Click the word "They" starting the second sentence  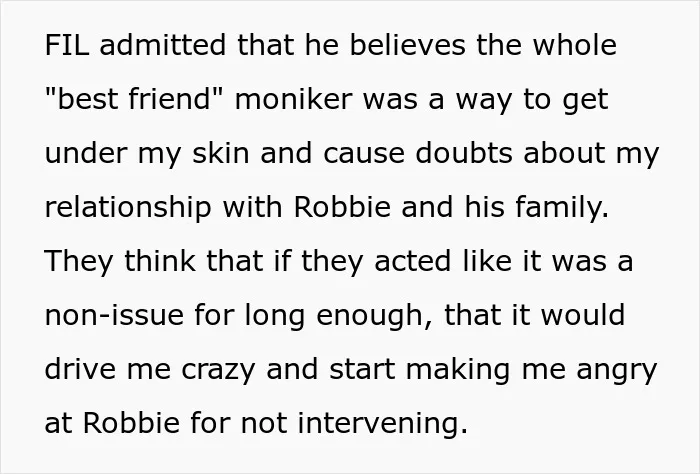point(79,261)
